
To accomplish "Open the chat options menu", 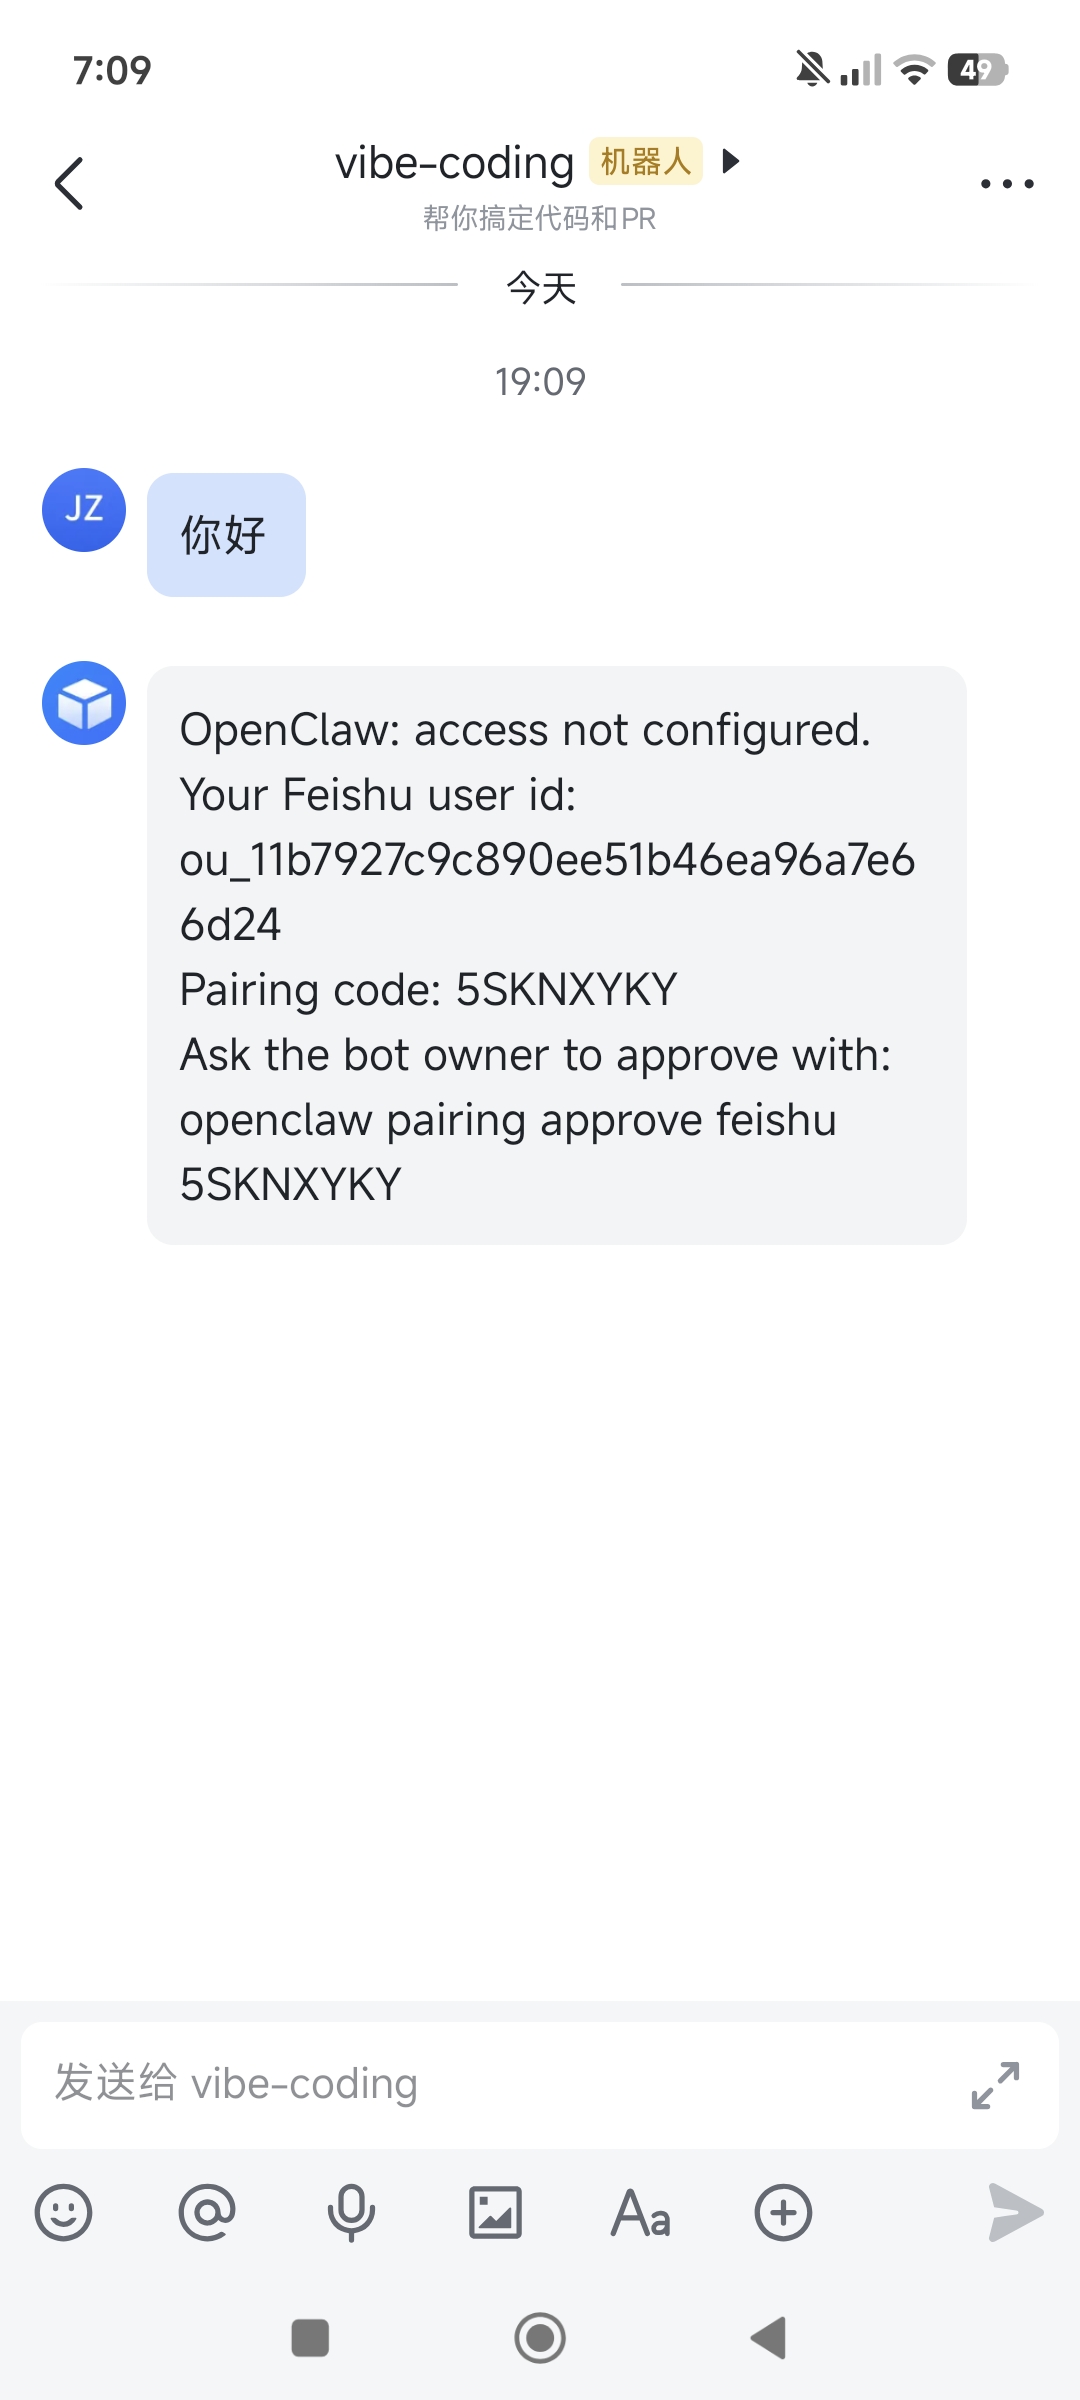I will (x=1007, y=183).
